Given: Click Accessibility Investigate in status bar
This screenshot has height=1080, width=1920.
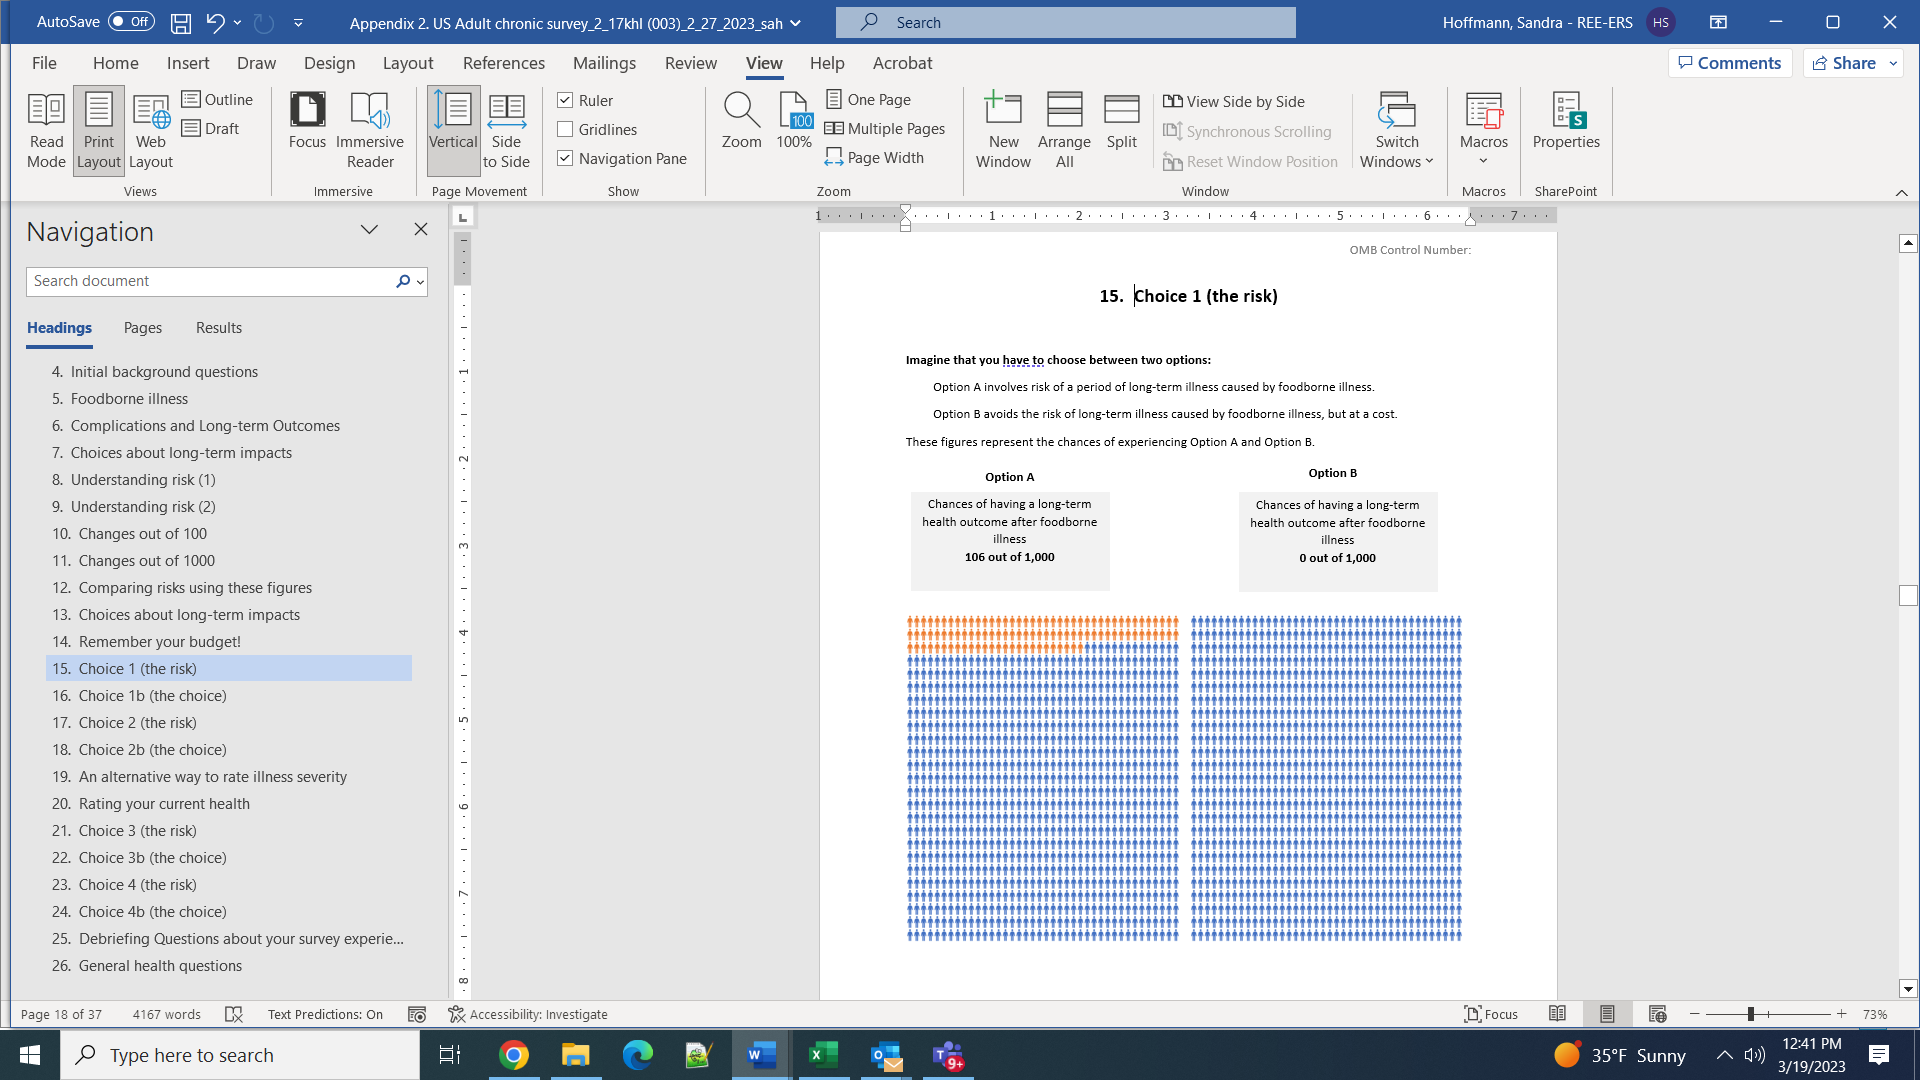Looking at the screenshot, I should coord(528,1014).
